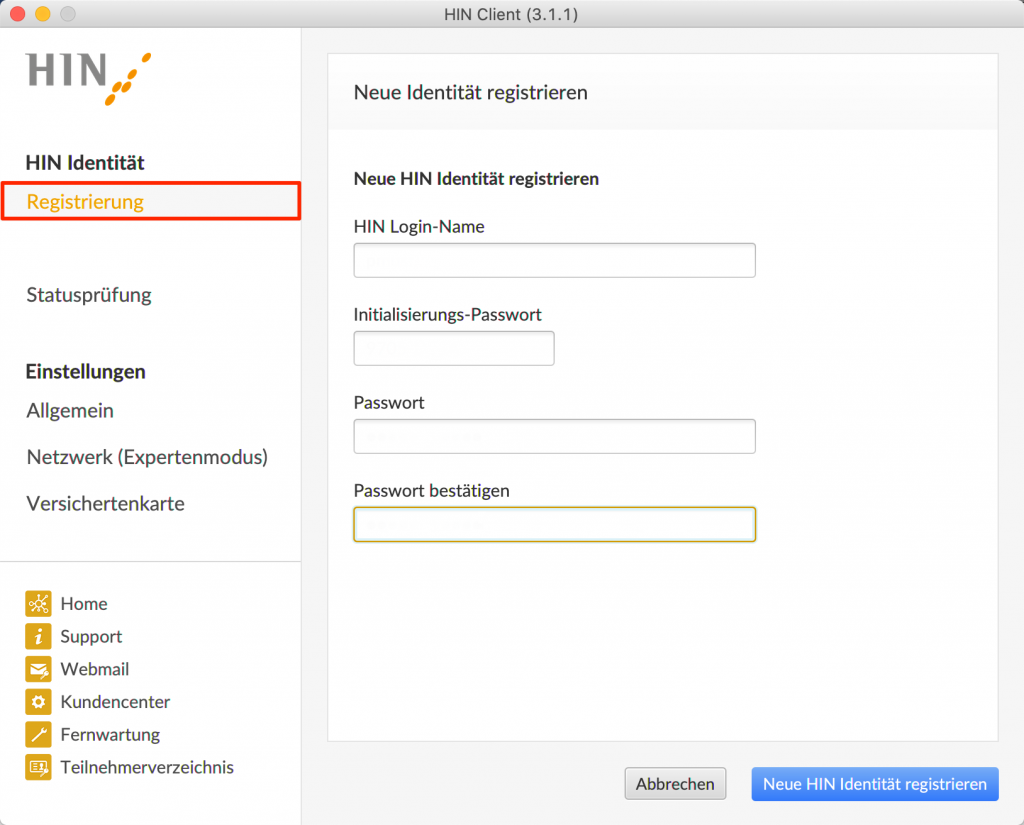Viewport: 1024px width, 825px height.
Task: Open the Support link text
Action: click(91, 636)
